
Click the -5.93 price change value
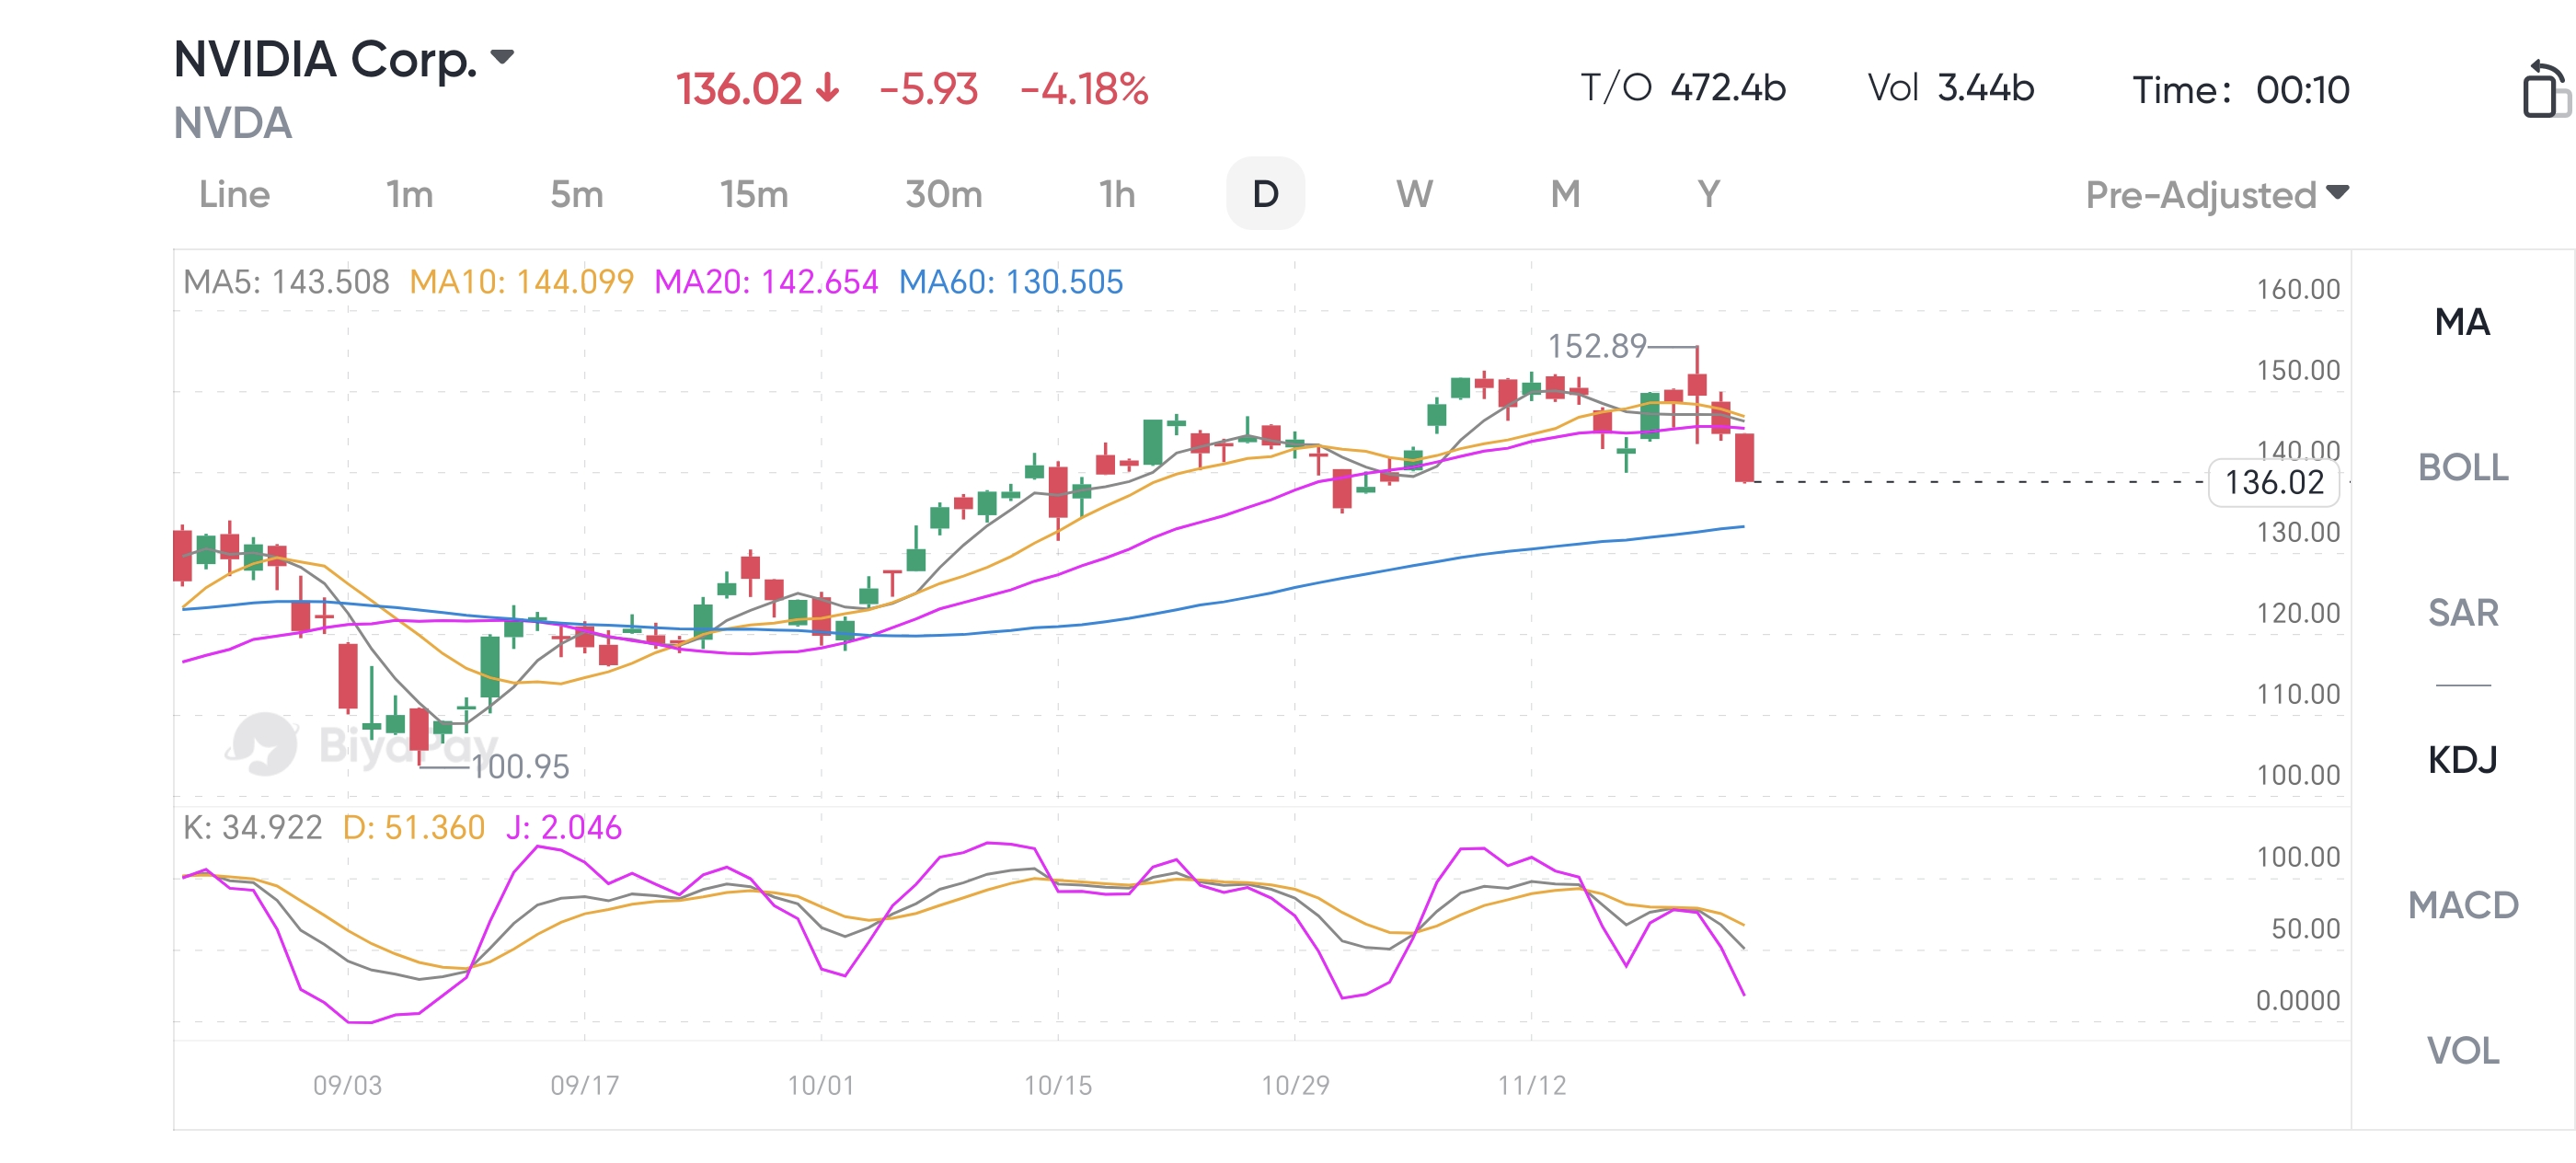click(x=928, y=89)
